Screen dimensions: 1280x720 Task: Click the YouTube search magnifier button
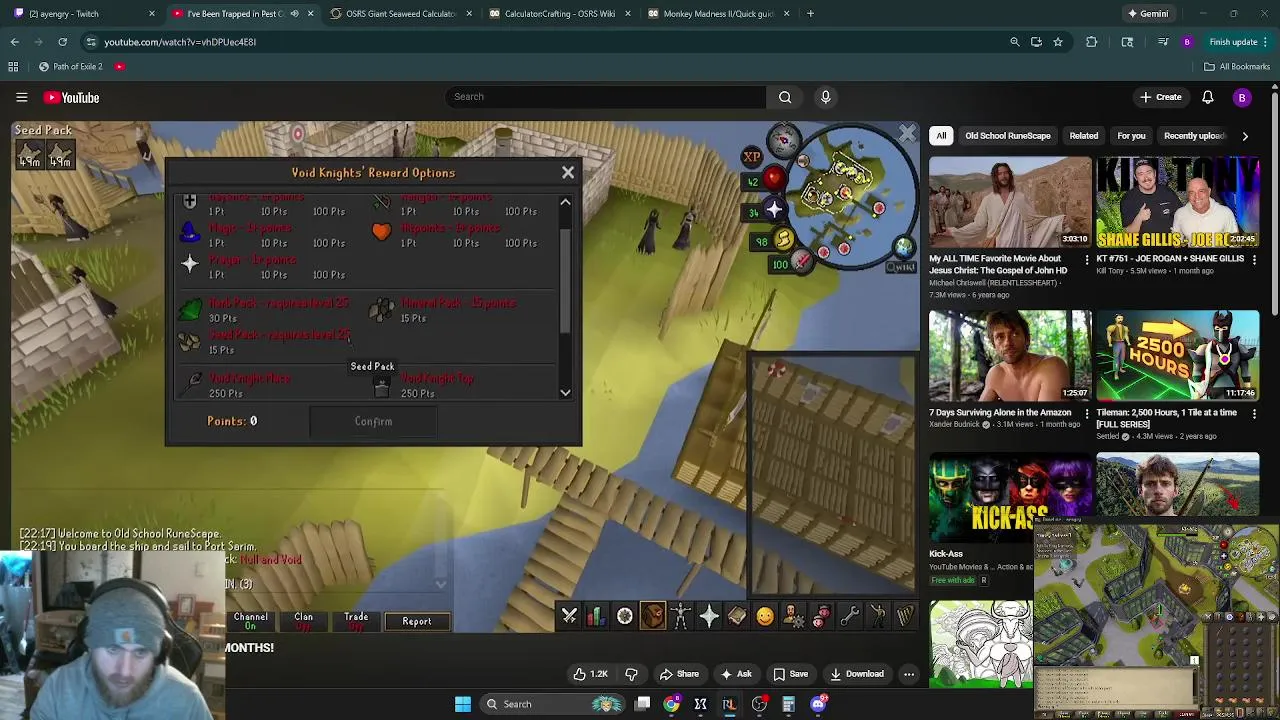[785, 97]
